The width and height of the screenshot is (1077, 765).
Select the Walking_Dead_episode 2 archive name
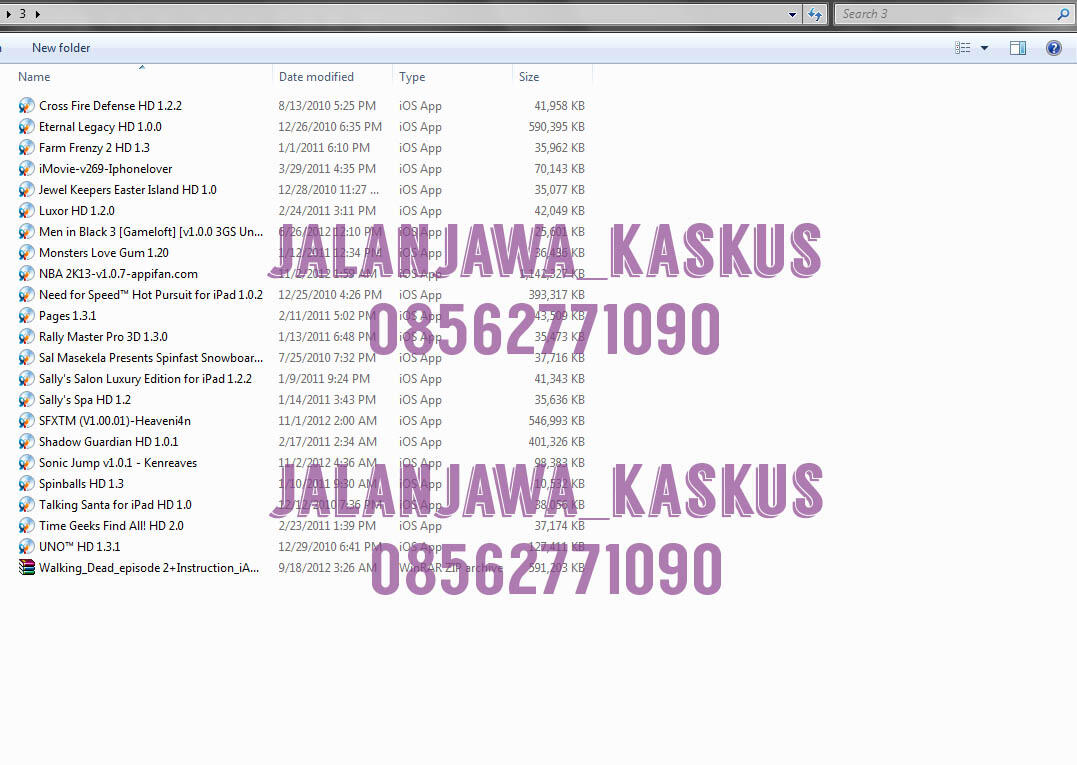(x=149, y=568)
